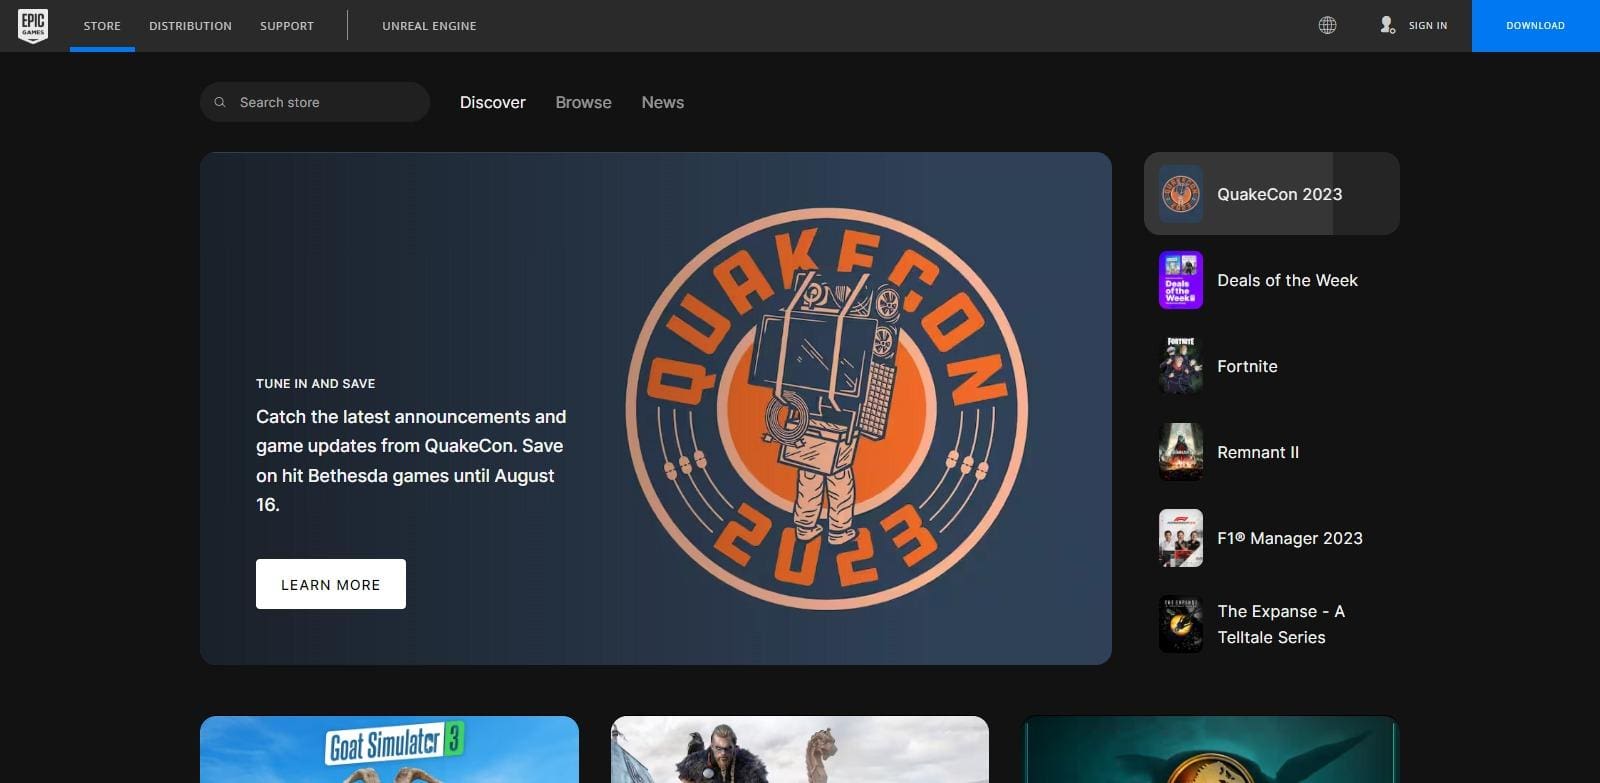Click the F1 Manager 2023 cover thumbnail
This screenshot has width=1600, height=783.
pyautogui.click(x=1181, y=538)
